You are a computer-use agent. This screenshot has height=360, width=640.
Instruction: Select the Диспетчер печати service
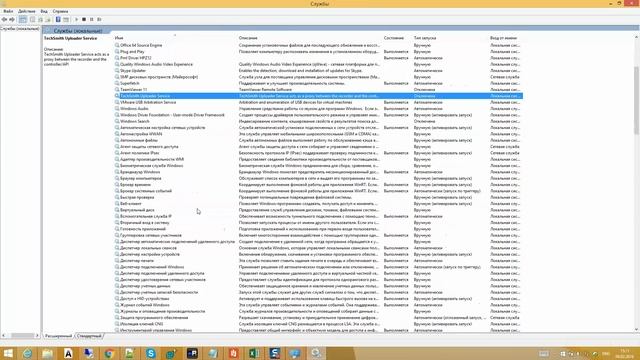pos(137,260)
